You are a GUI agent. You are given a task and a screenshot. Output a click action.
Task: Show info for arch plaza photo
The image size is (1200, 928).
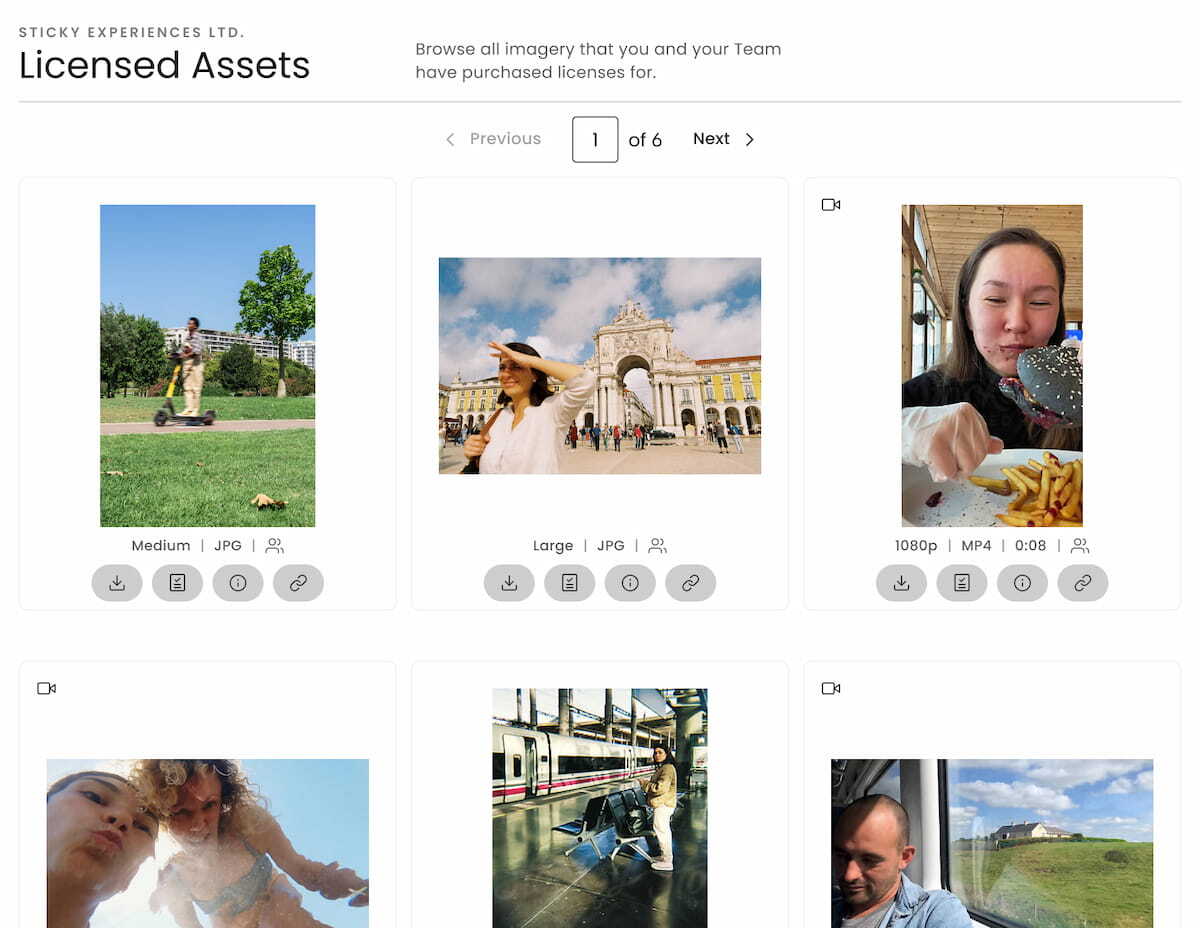click(630, 583)
